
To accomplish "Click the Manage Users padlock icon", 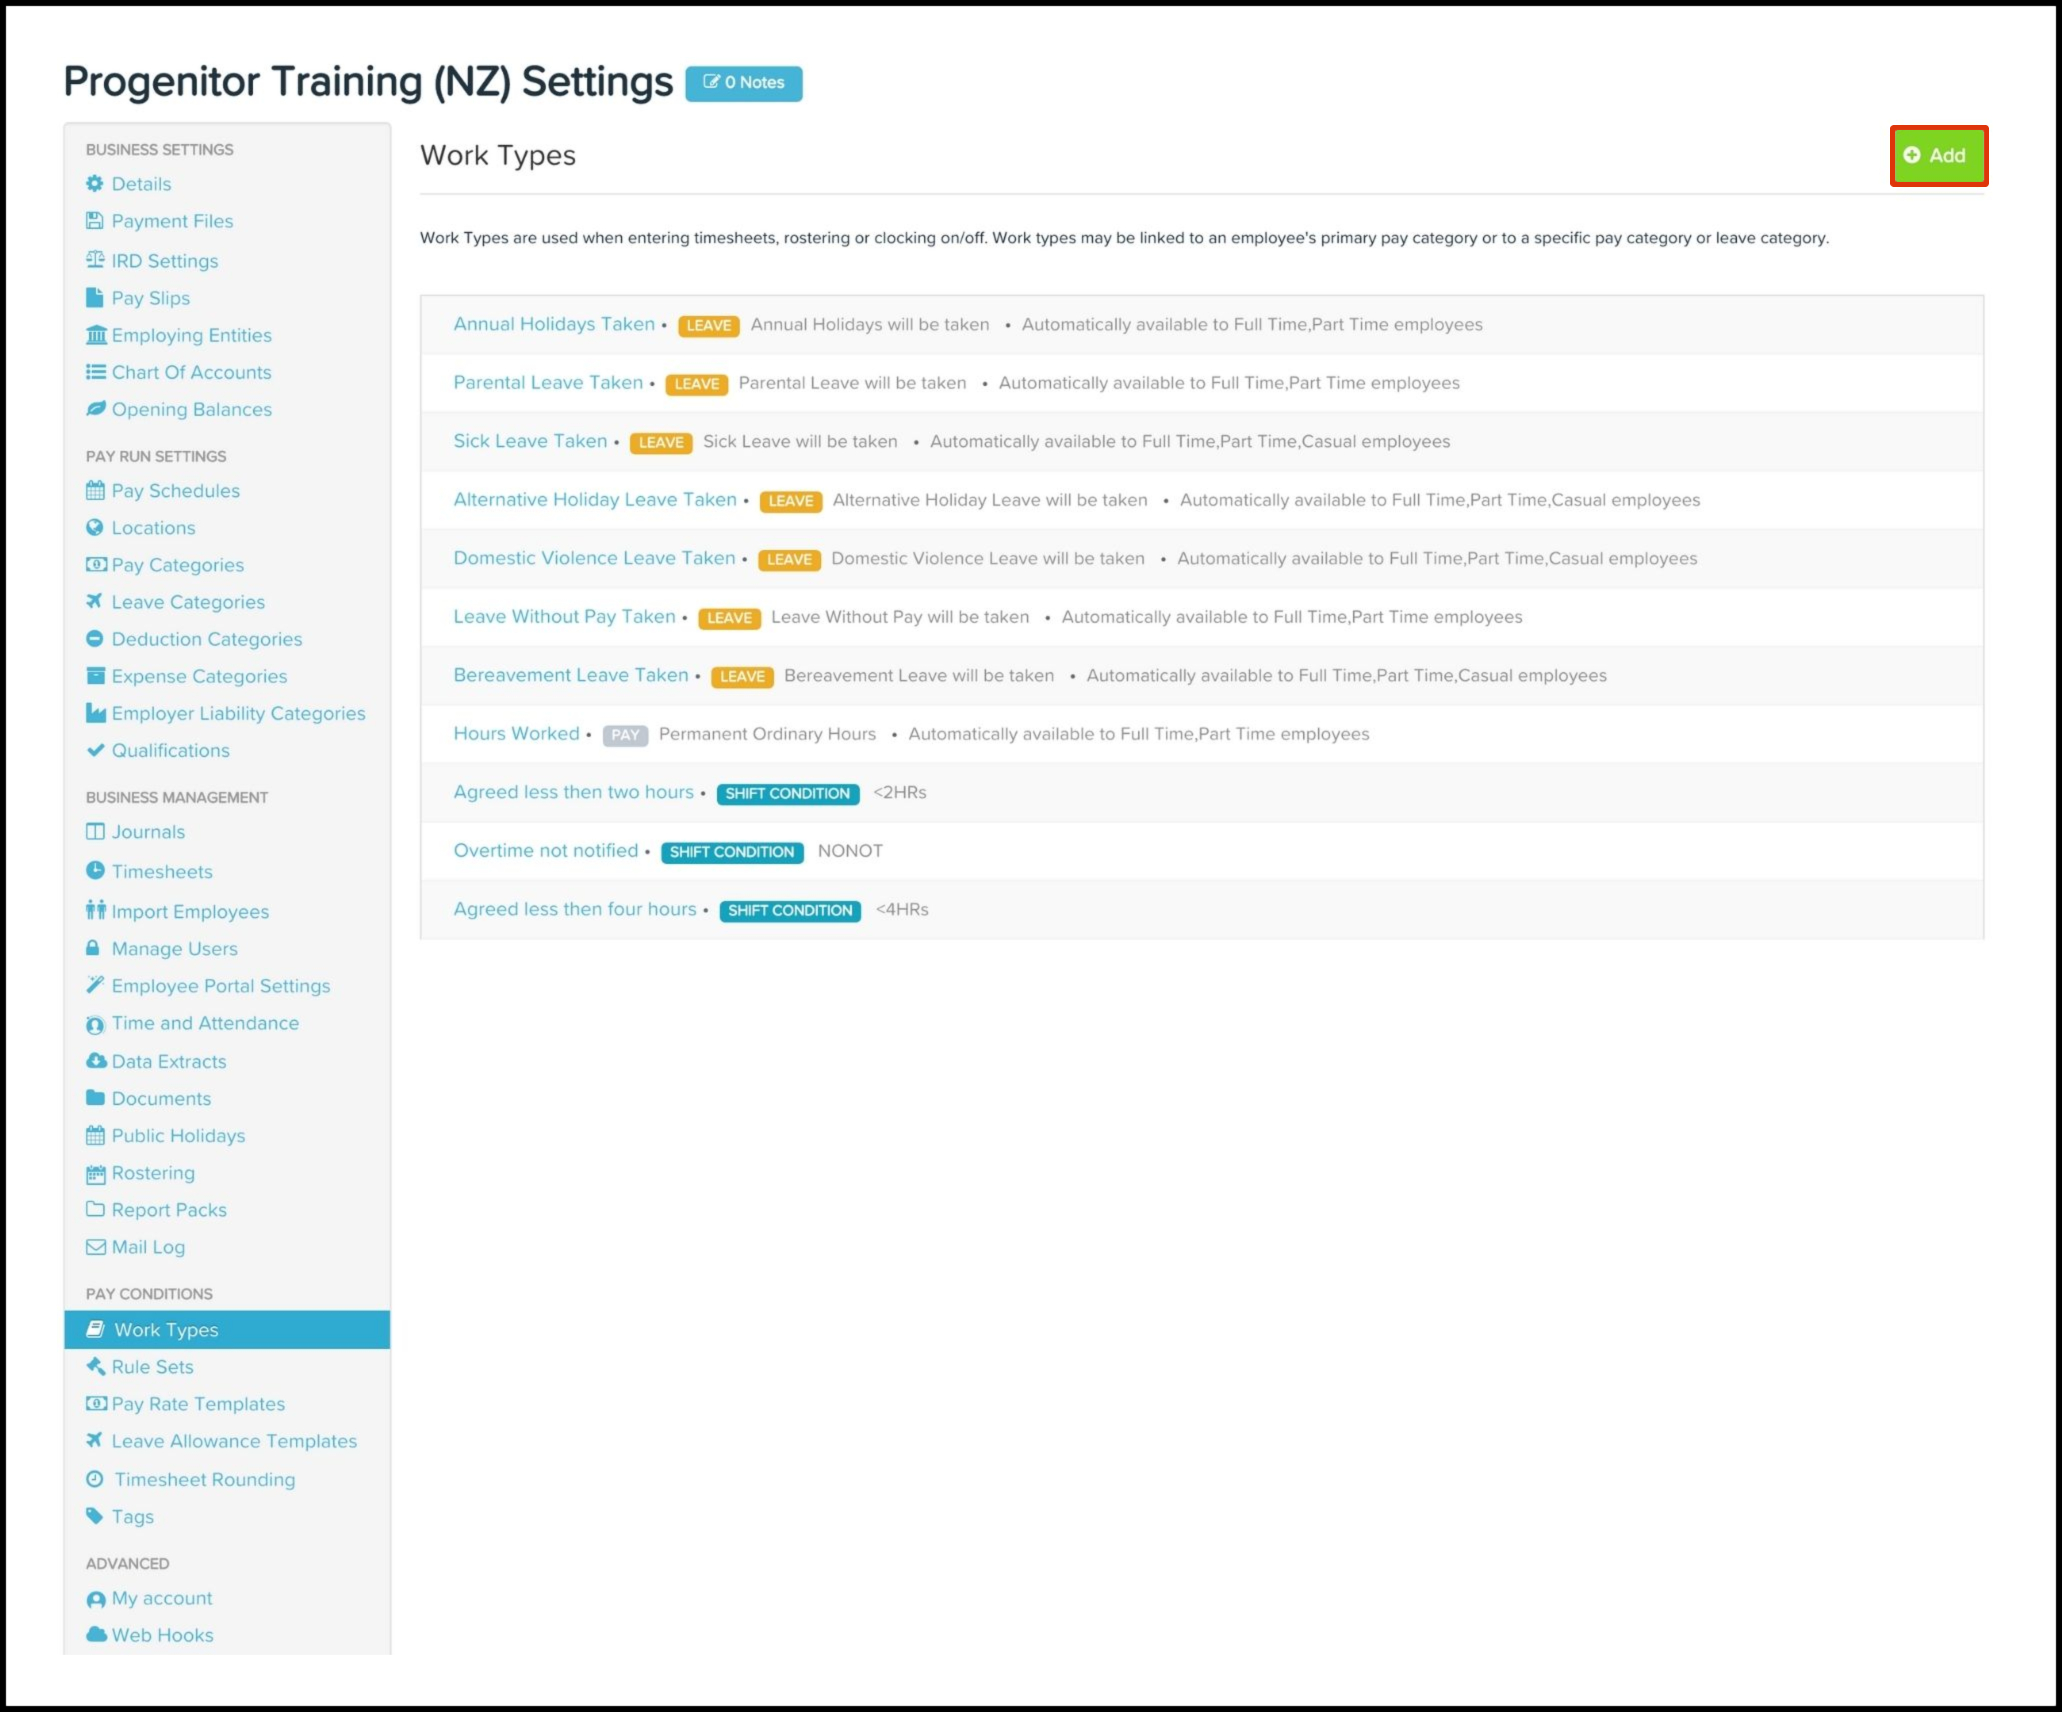I will [x=94, y=948].
